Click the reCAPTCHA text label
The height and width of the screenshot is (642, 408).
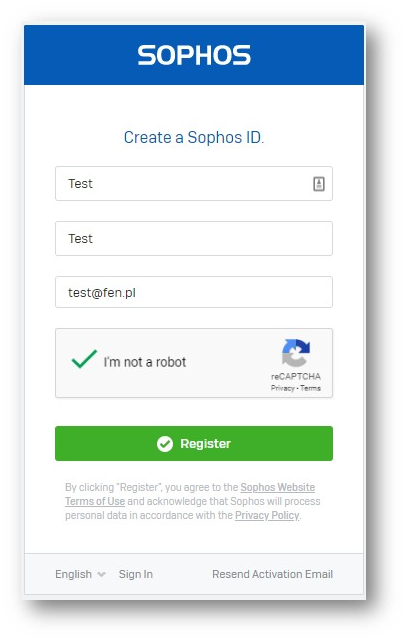click(296, 376)
